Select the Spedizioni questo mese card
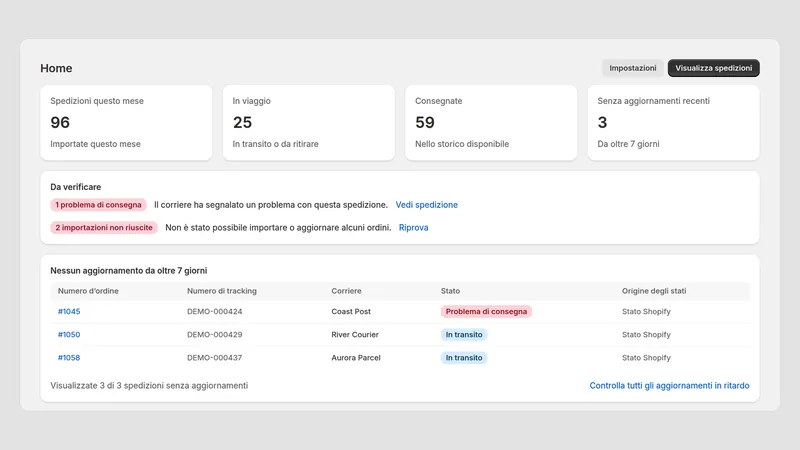 click(x=126, y=122)
